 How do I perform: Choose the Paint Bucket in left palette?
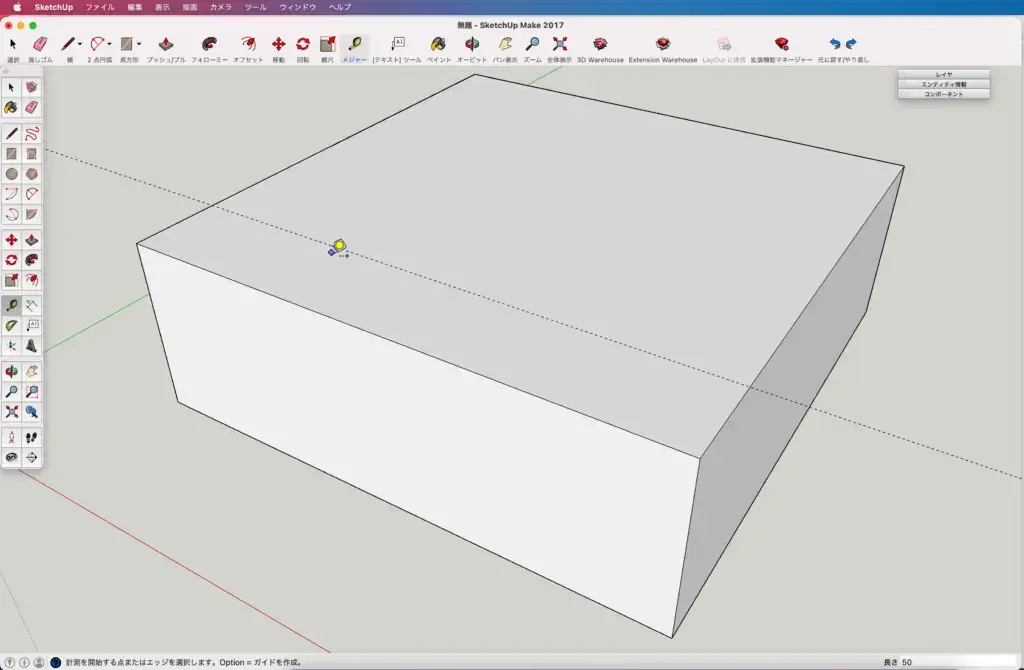11,107
